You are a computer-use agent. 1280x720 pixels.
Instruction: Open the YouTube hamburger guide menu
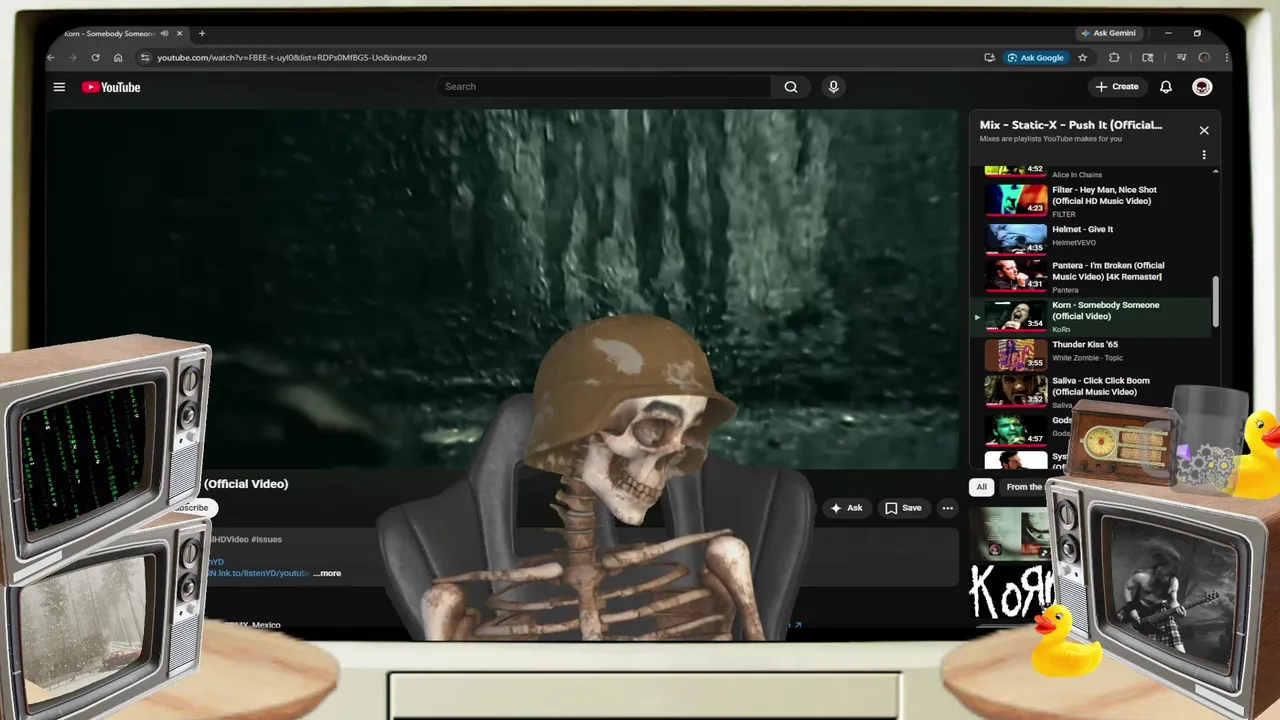(x=59, y=87)
